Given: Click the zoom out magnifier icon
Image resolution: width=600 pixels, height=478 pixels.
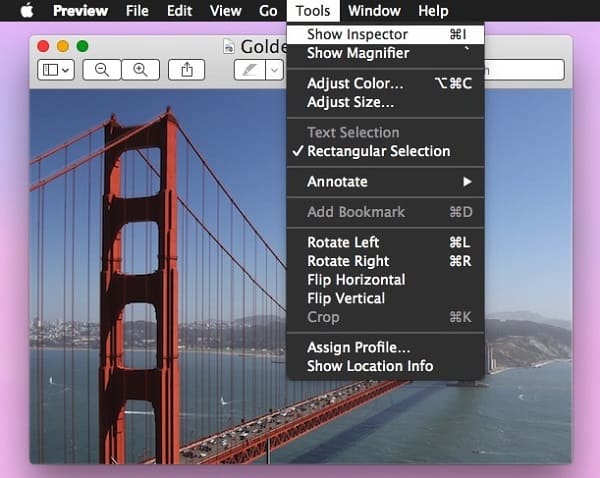Looking at the screenshot, I should click(102, 69).
